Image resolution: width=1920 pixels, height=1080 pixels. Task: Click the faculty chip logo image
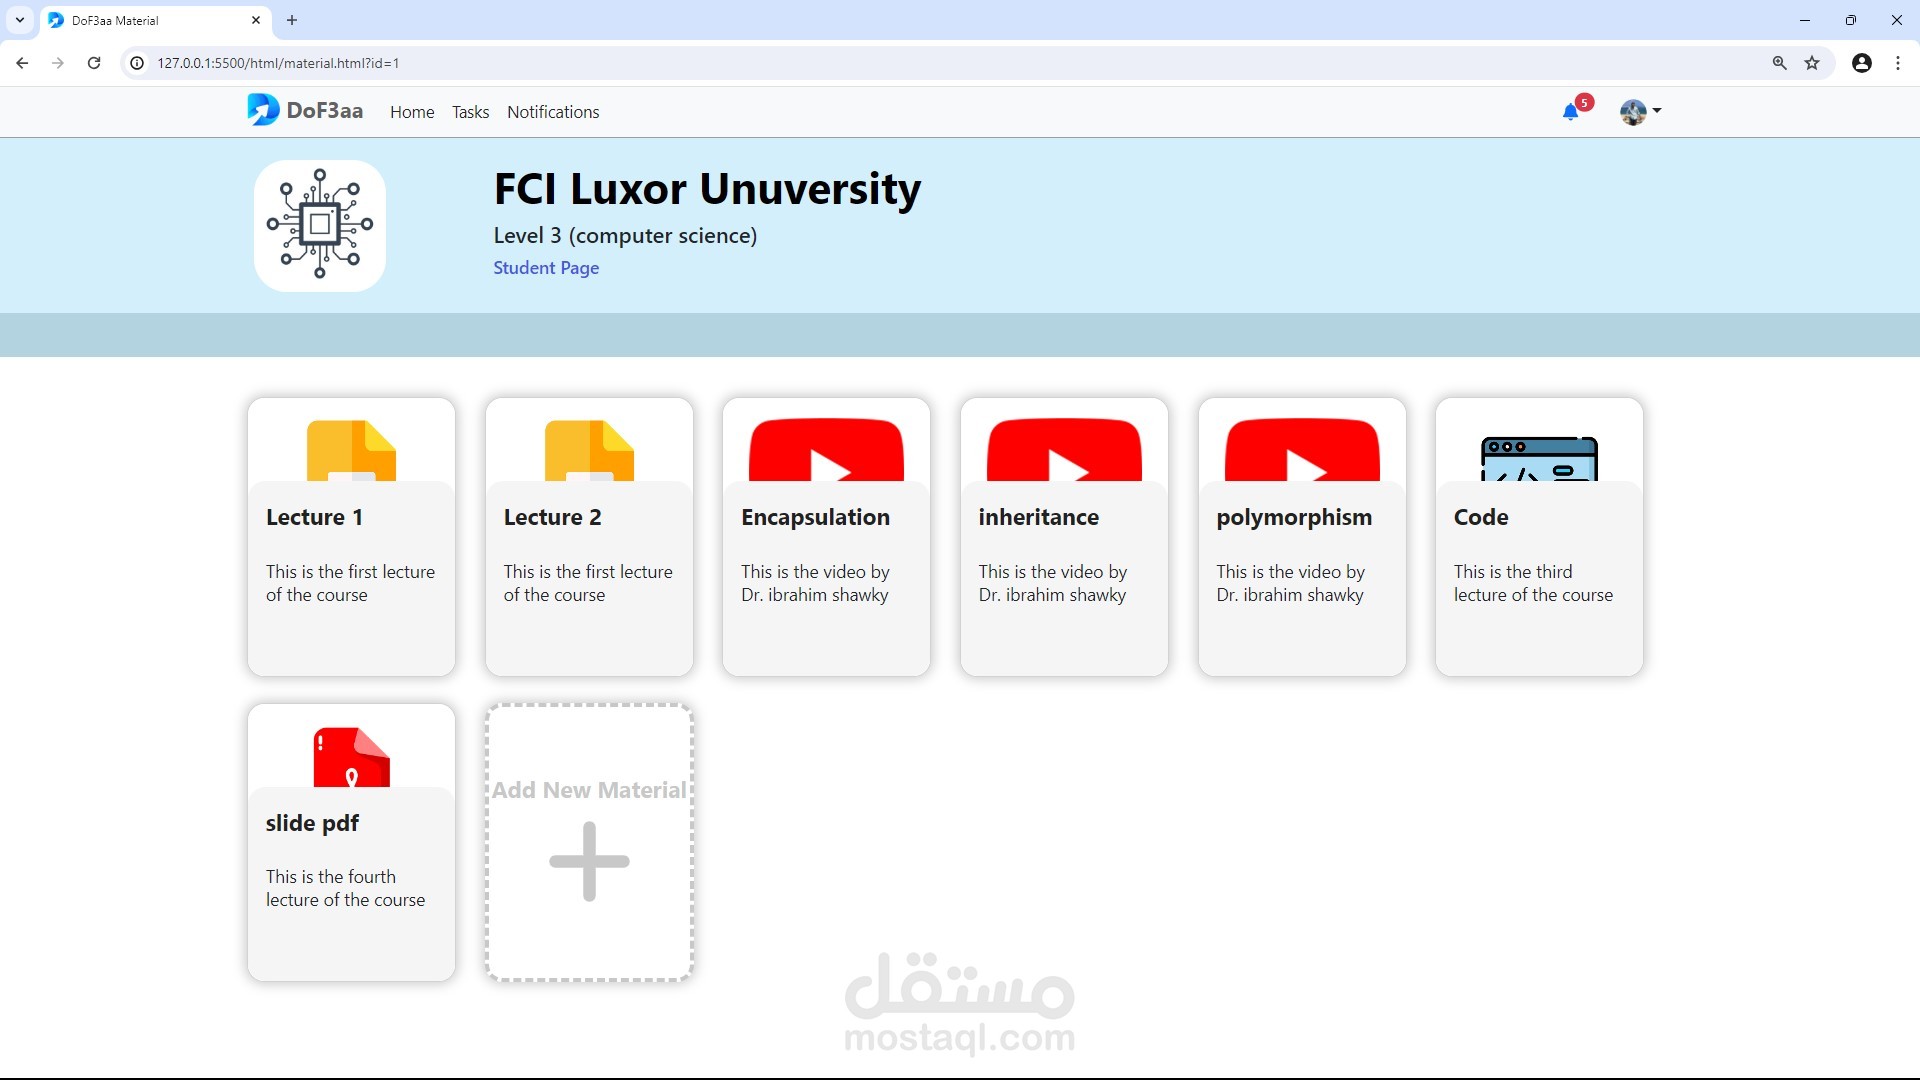pyautogui.click(x=320, y=225)
